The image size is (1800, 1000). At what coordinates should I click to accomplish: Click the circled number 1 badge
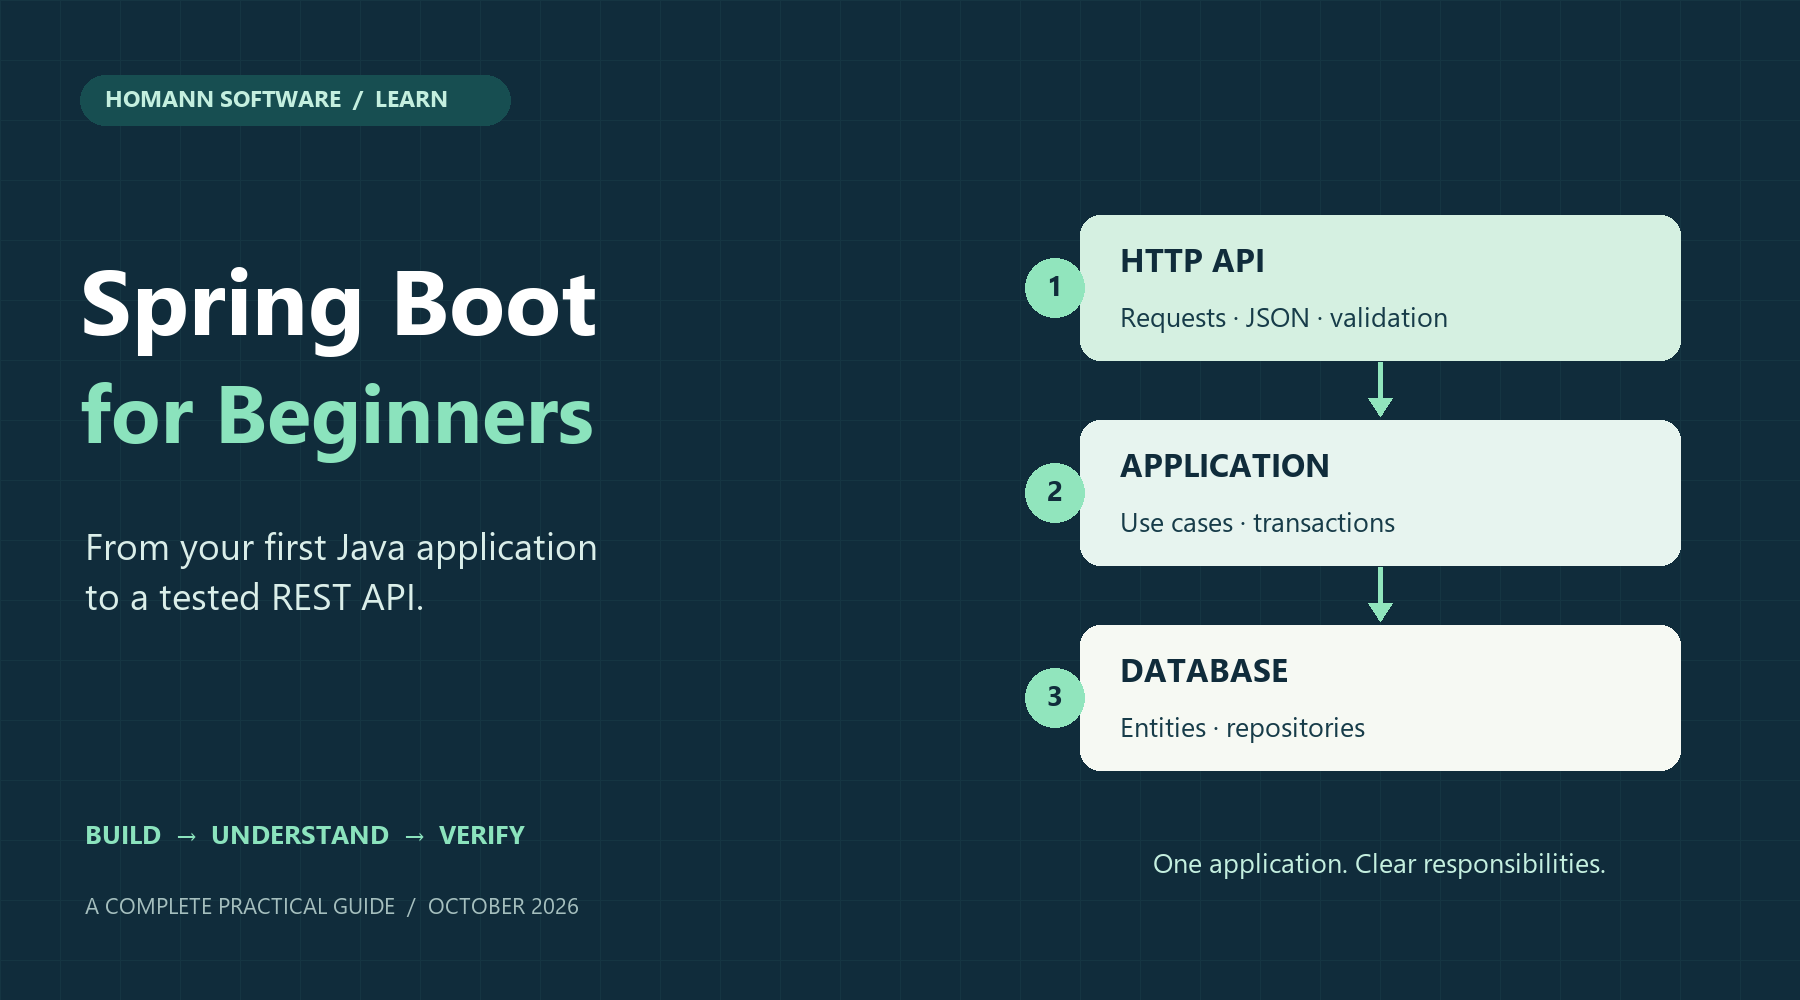1054,288
